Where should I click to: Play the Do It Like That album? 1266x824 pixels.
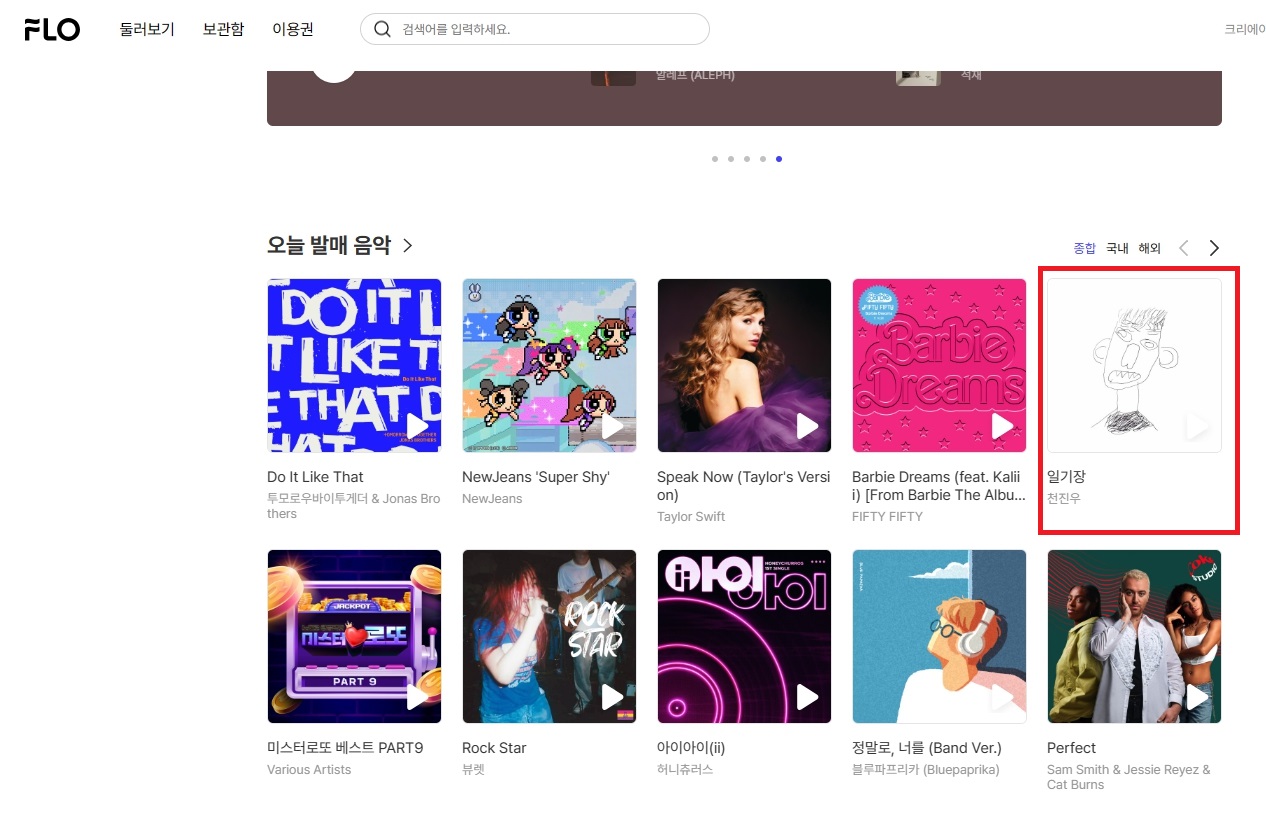418,427
